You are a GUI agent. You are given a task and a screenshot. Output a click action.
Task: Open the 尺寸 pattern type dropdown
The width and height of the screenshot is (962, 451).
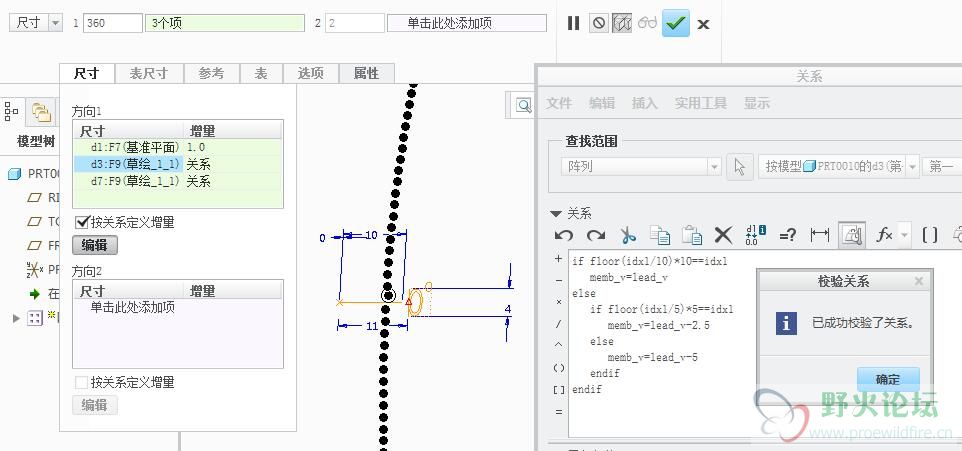pos(36,23)
